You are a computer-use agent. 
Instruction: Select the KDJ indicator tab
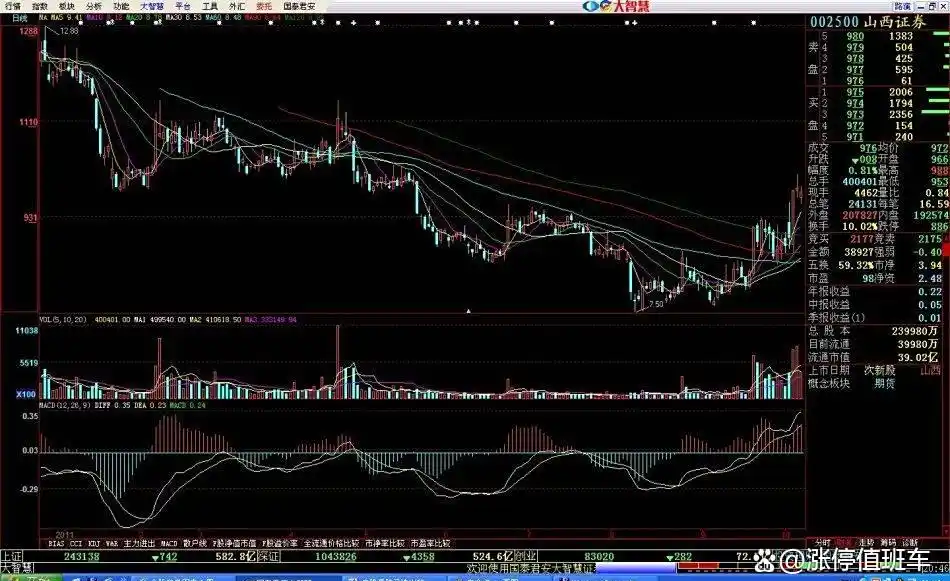pyautogui.click(x=94, y=543)
